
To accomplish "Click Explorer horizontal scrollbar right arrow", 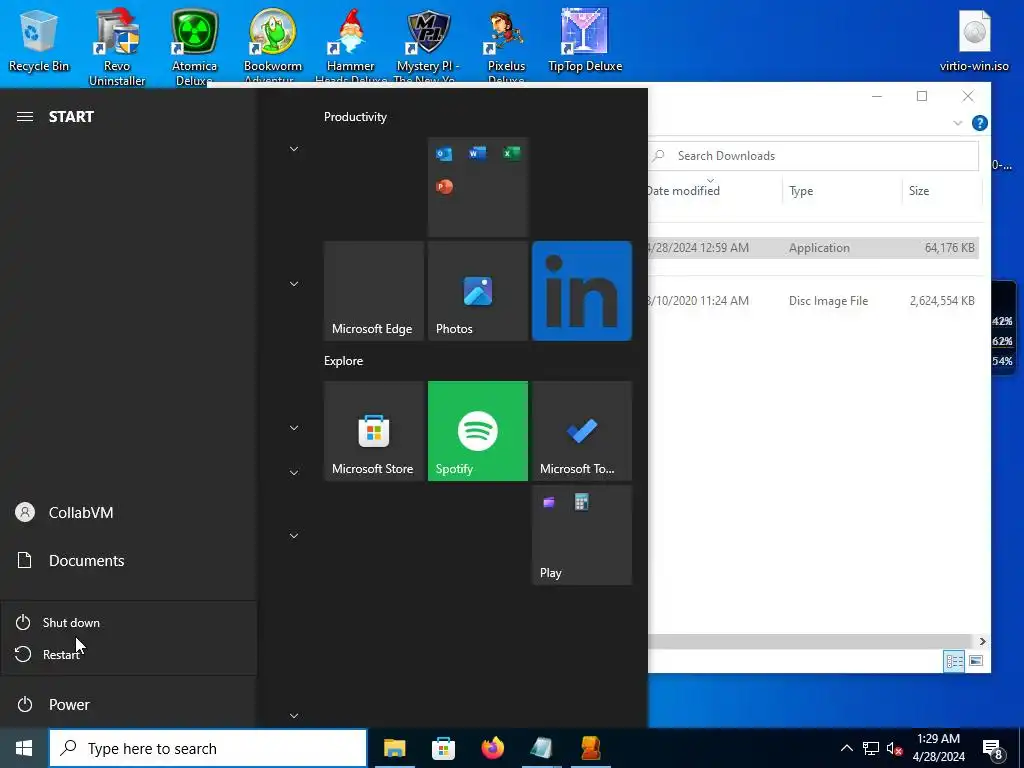I will point(982,641).
